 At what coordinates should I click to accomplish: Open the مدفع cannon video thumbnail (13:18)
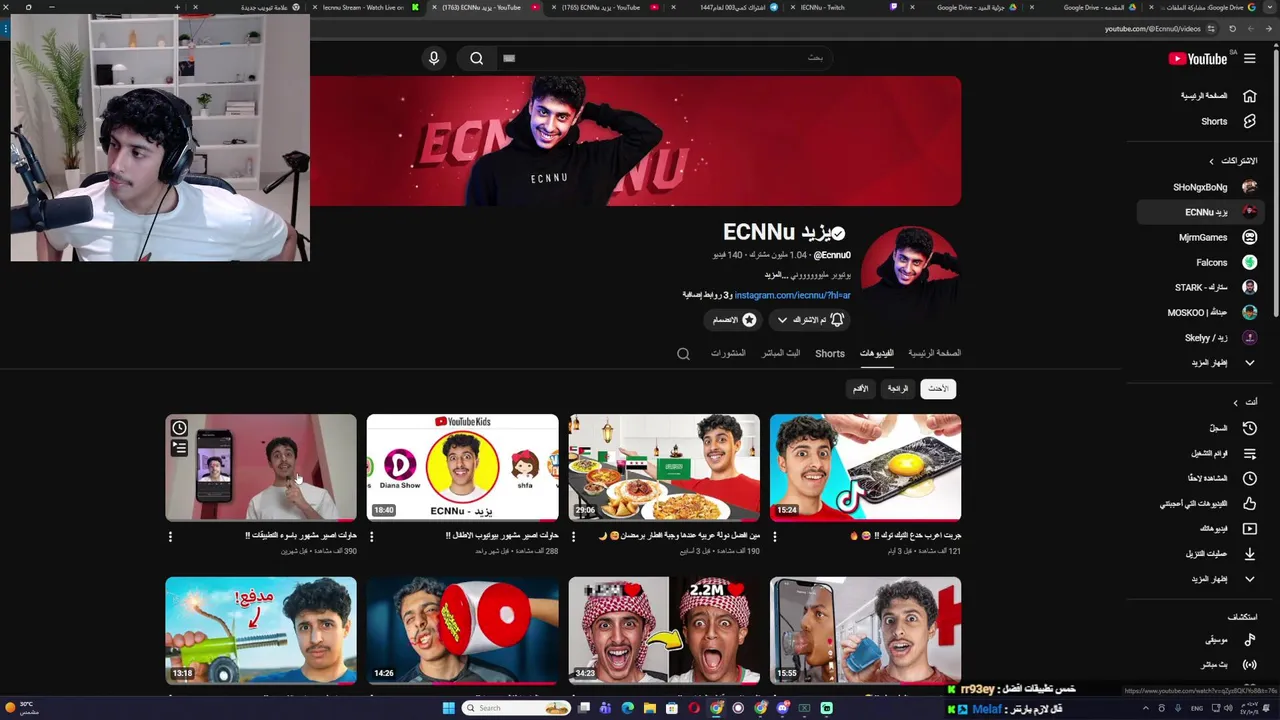click(x=260, y=630)
